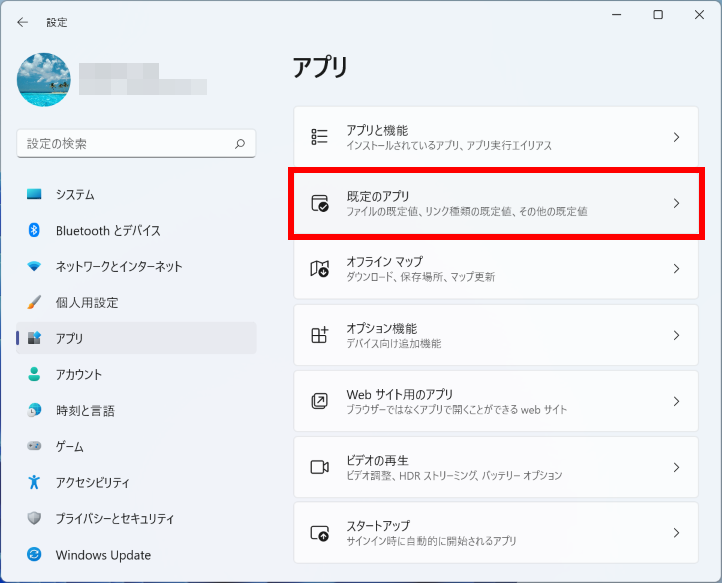Click the アカウント person icon
Screen dimensions: 722x583
(x=34, y=374)
